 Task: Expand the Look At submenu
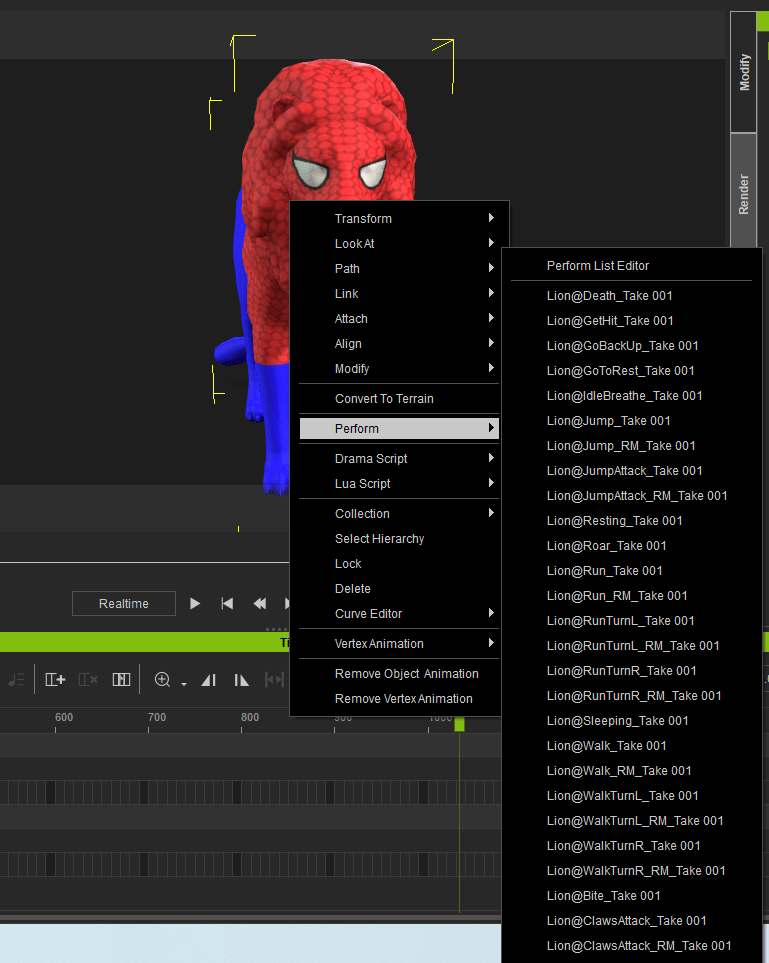click(x=399, y=244)
